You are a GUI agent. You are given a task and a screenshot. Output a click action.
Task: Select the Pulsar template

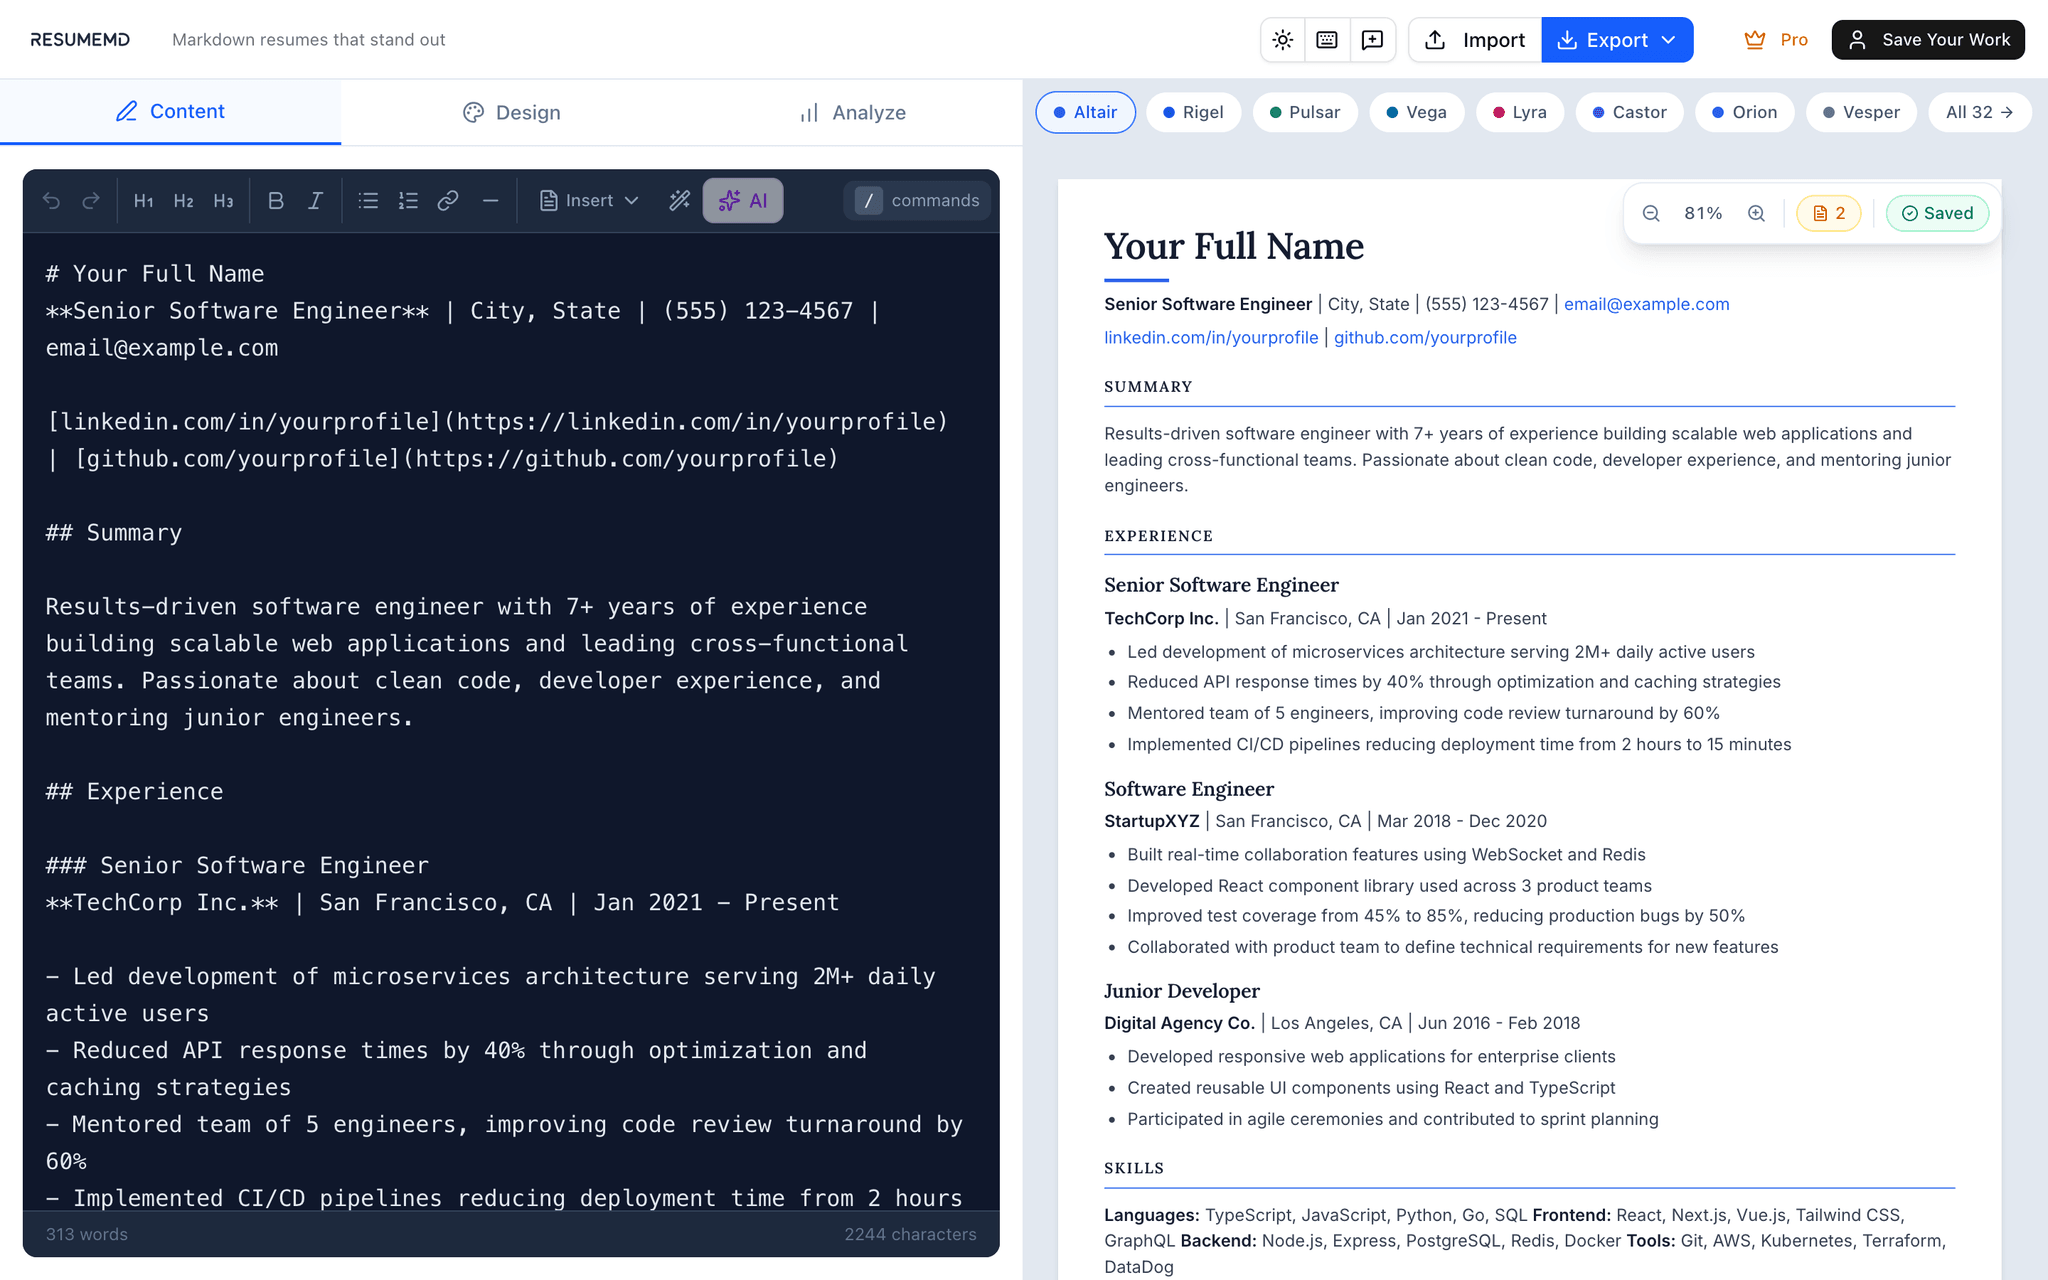coord(1305,112)
